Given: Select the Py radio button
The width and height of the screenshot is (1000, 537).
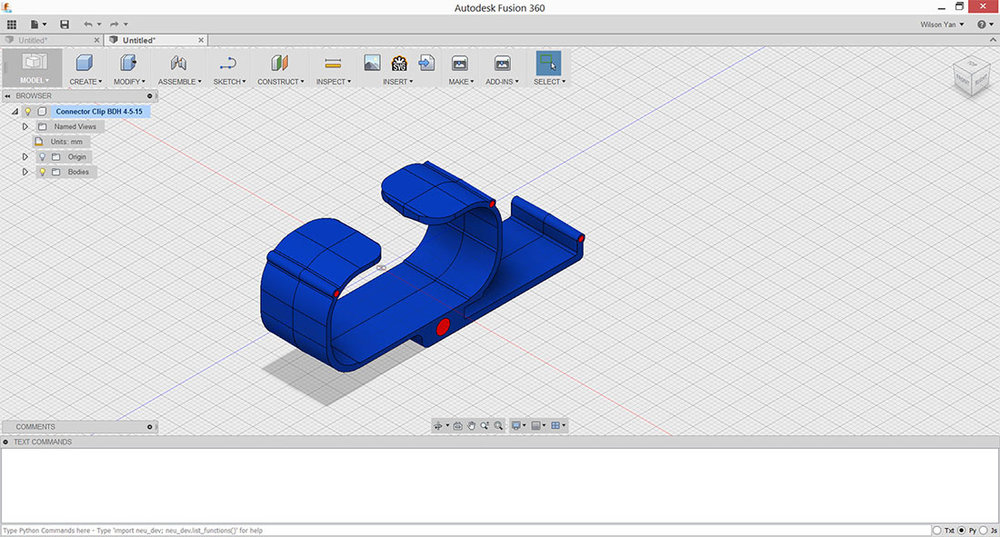Looking at the screenshot, I should [964, 530].
